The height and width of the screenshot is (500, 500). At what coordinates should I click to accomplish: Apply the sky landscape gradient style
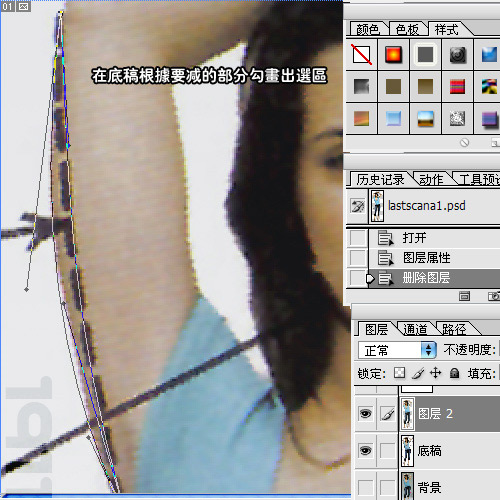(425, 118)
